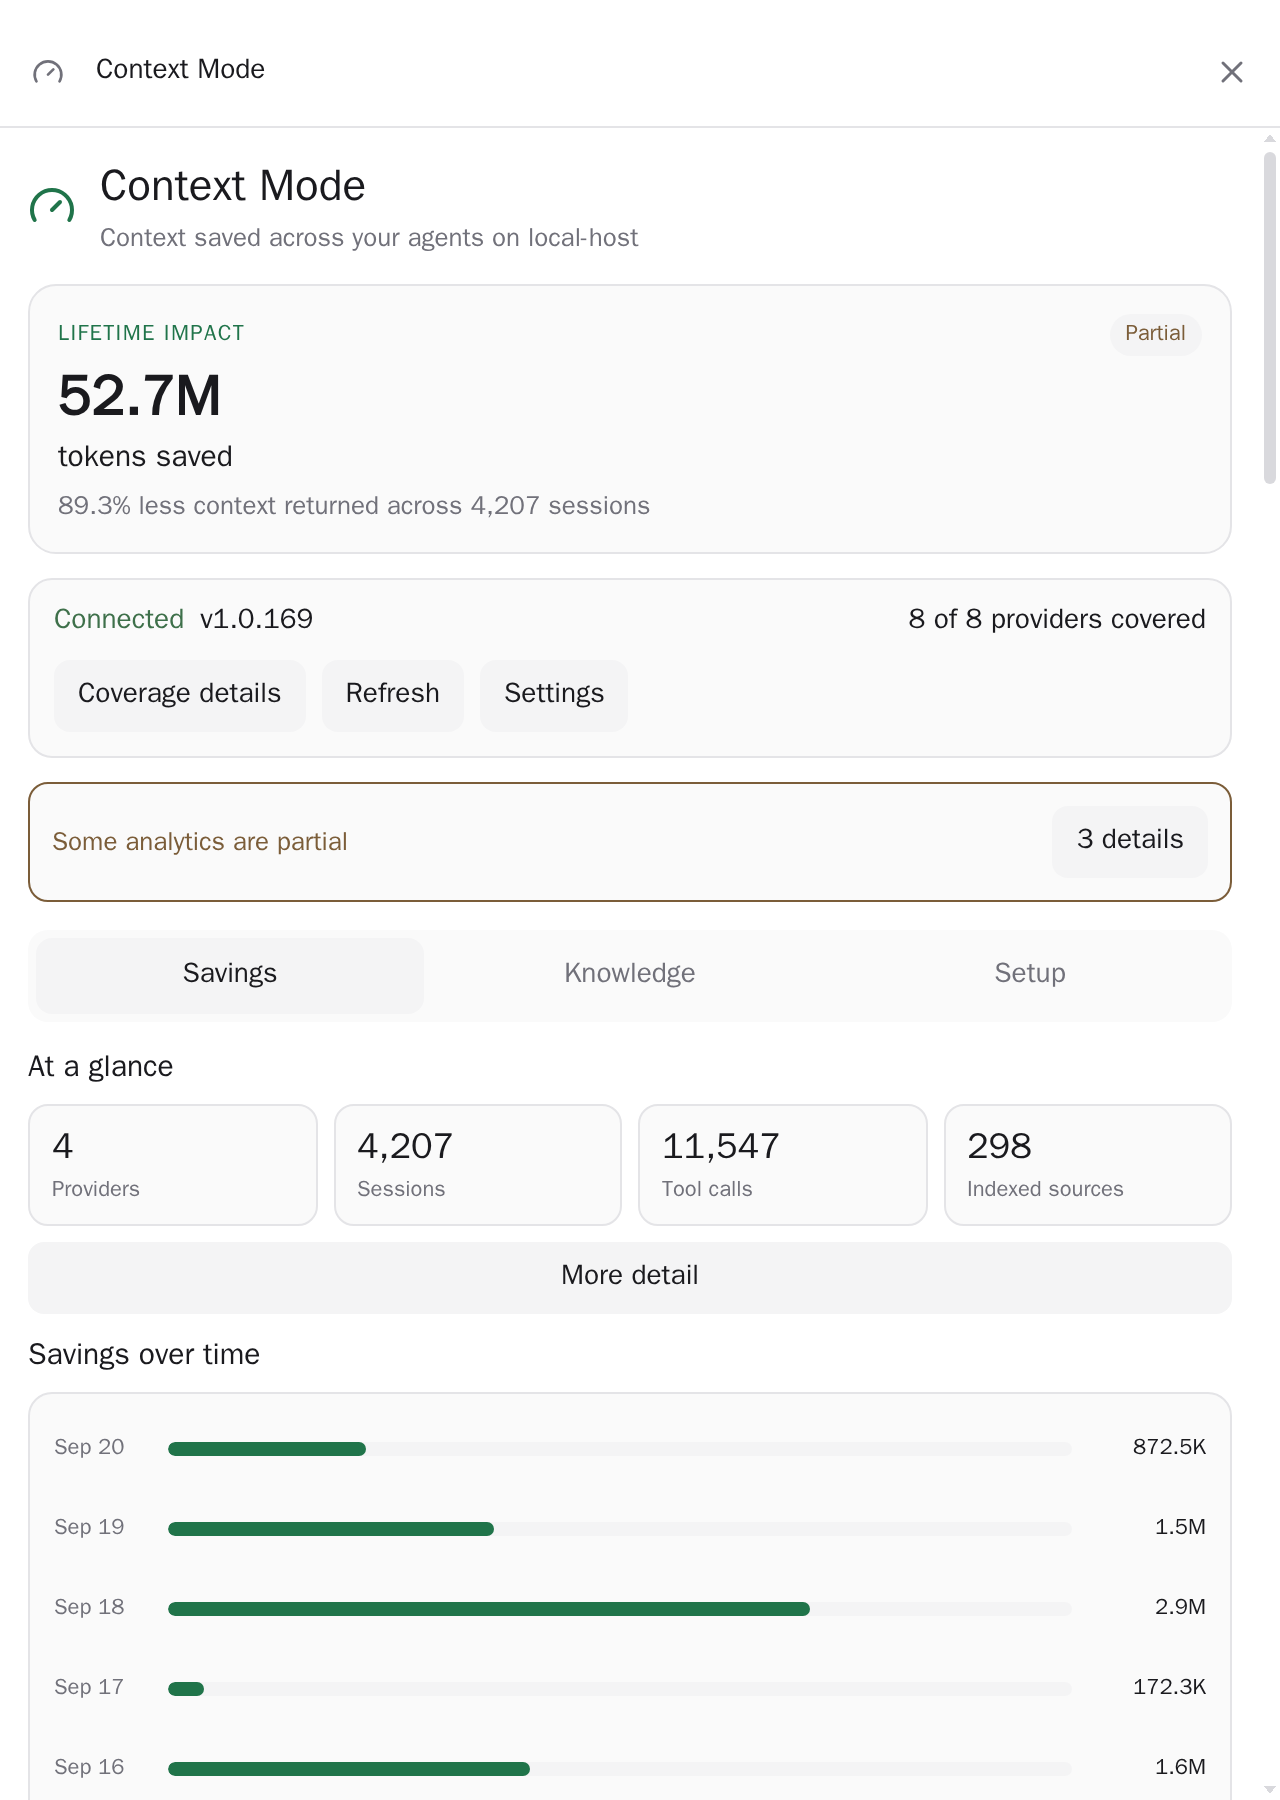Image resolution: width=1280 pixels, height=1800 pixels.
Task: Click the Connected status label
Action: (x=119, y=619)
